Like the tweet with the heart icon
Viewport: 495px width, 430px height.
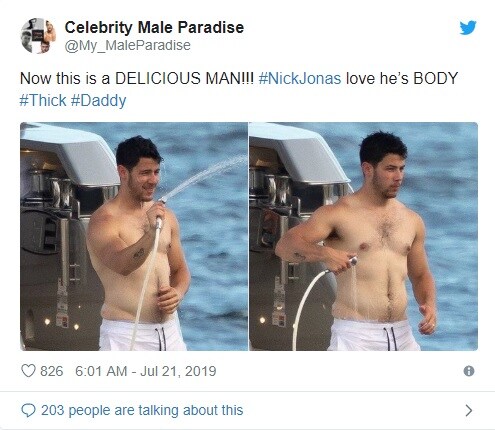(x=28, y=371)
